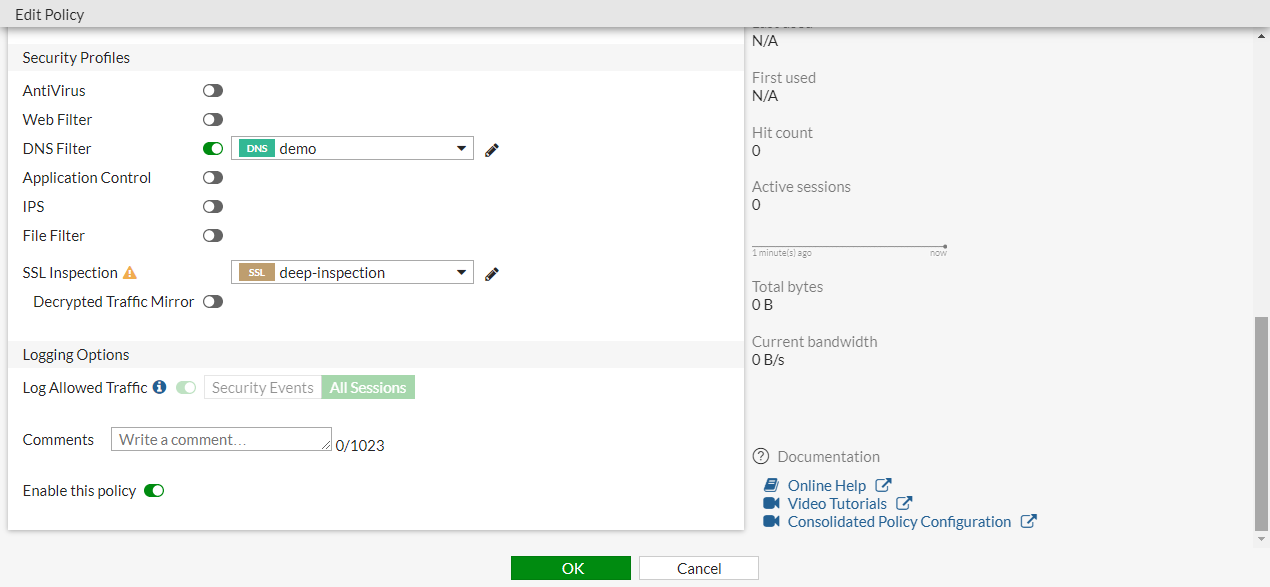
Task: Click the warning icon beside SSL Inspection
Action: [131, 271]
